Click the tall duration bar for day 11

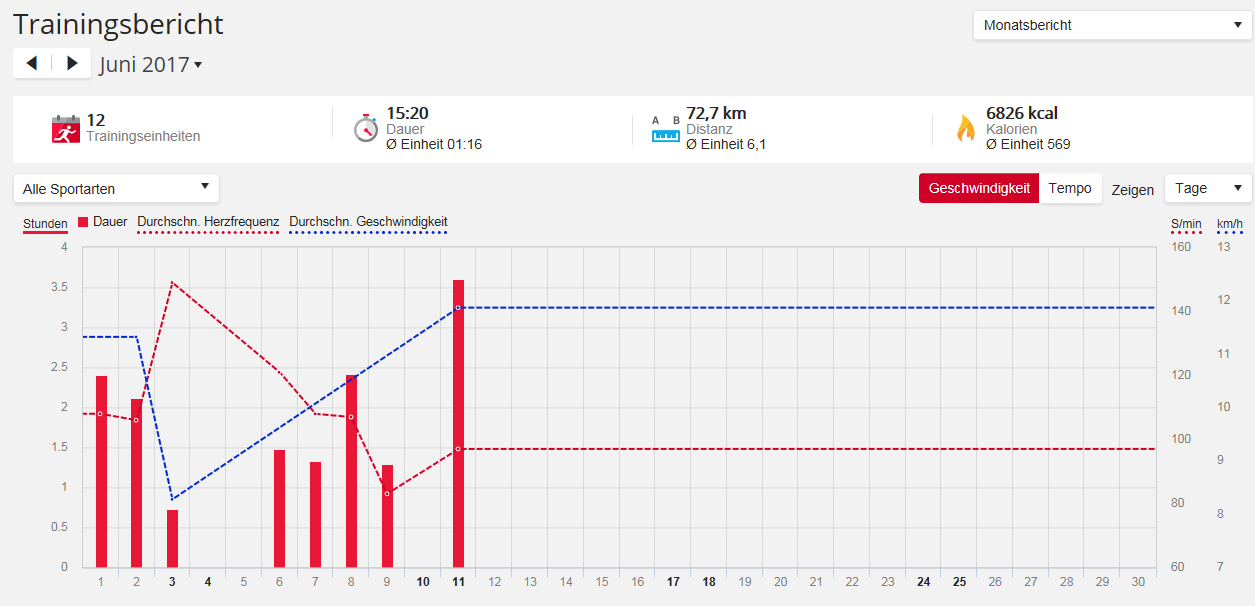click(x=458, y=430)
